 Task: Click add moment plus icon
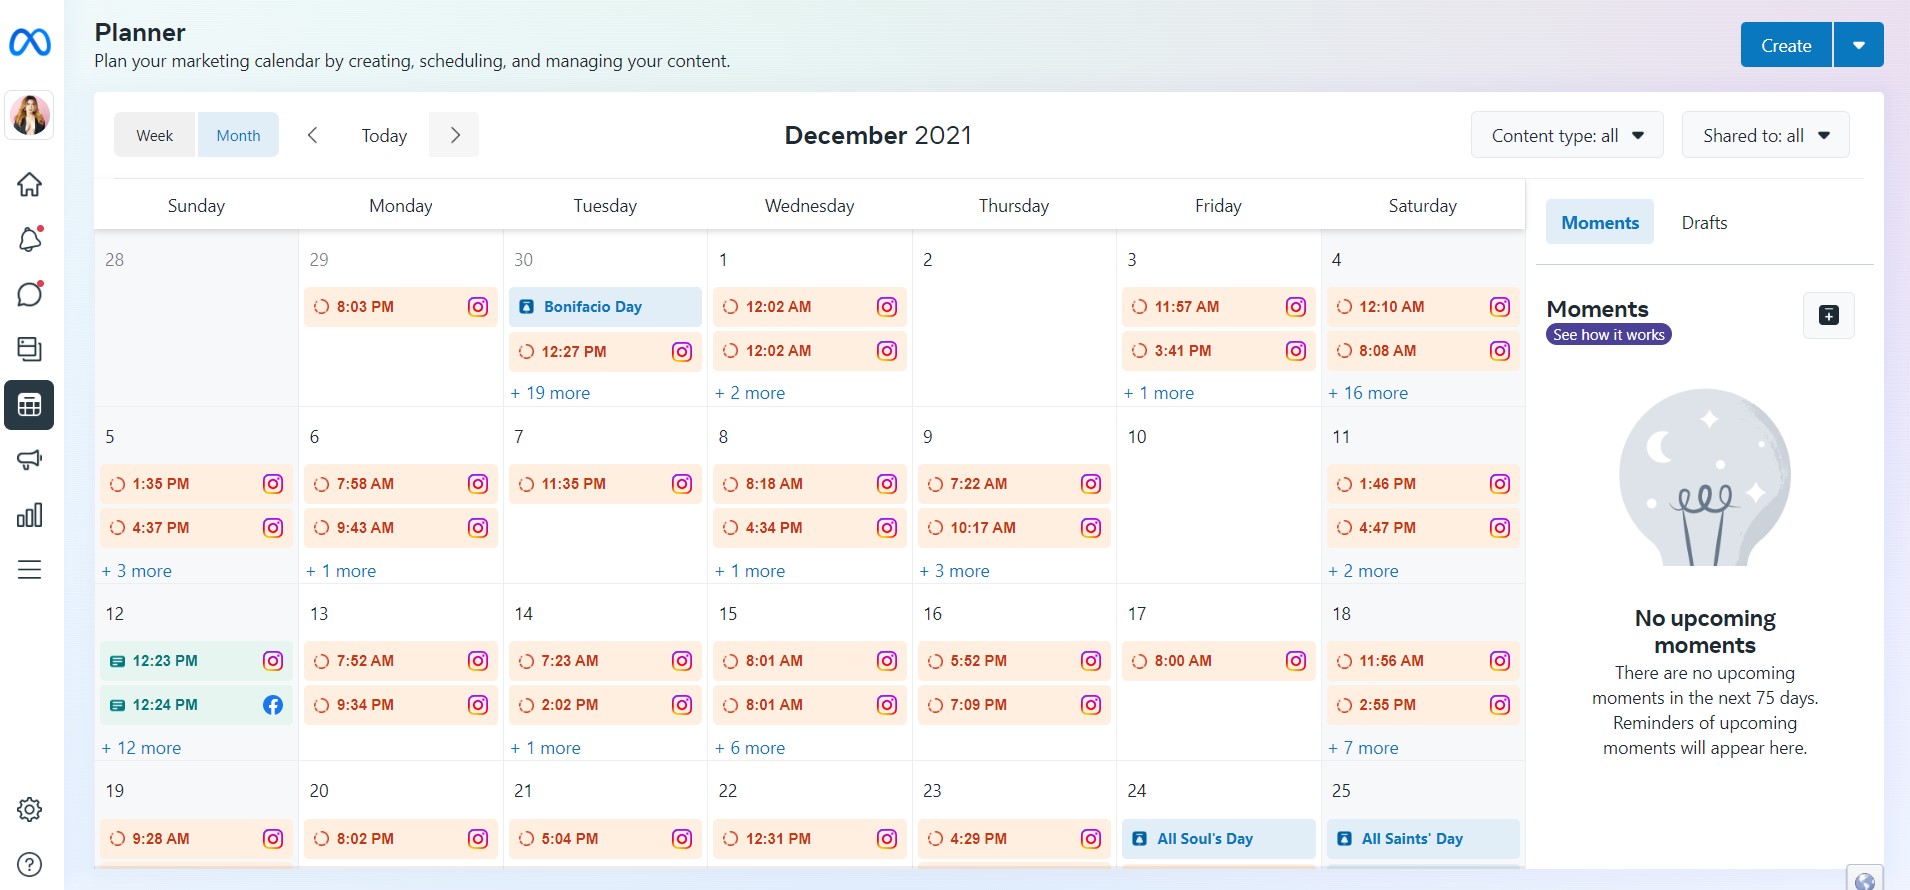(1828, 316)
